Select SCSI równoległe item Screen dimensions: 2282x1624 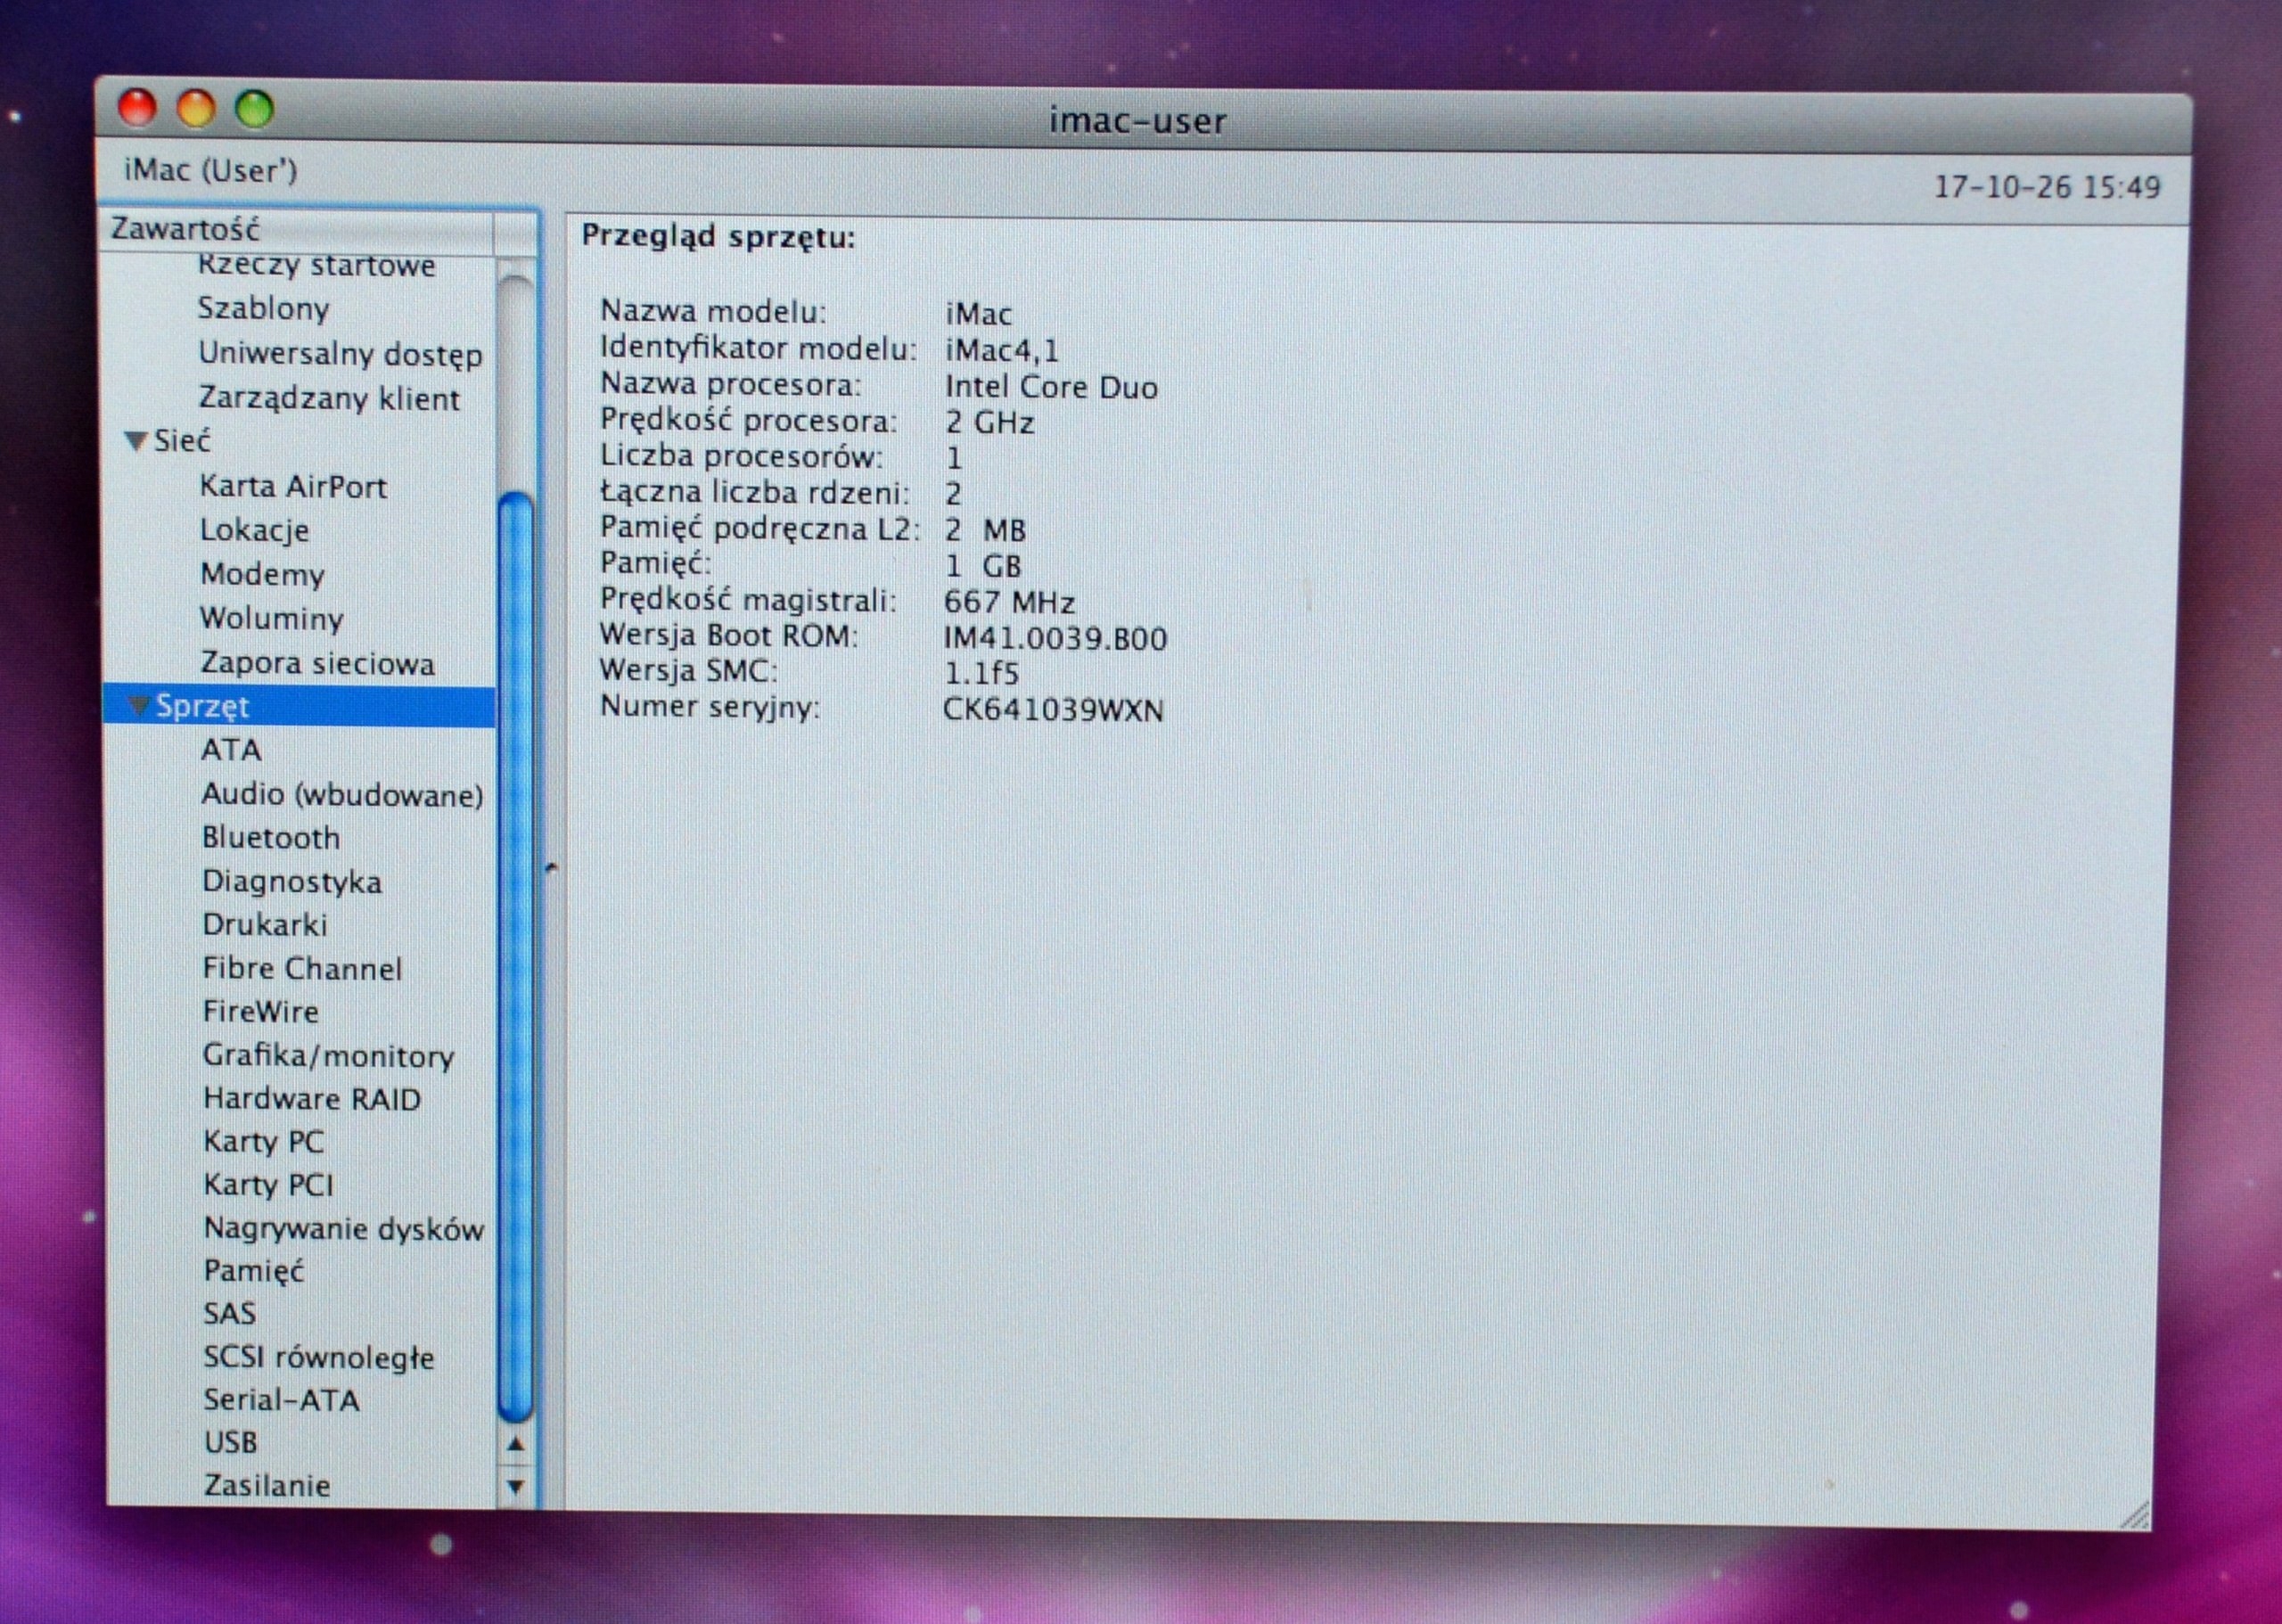318,1357
